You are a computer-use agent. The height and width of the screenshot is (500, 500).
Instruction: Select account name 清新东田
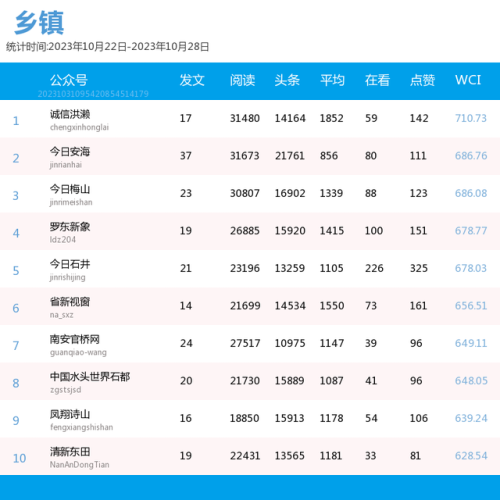coord(70,452)
